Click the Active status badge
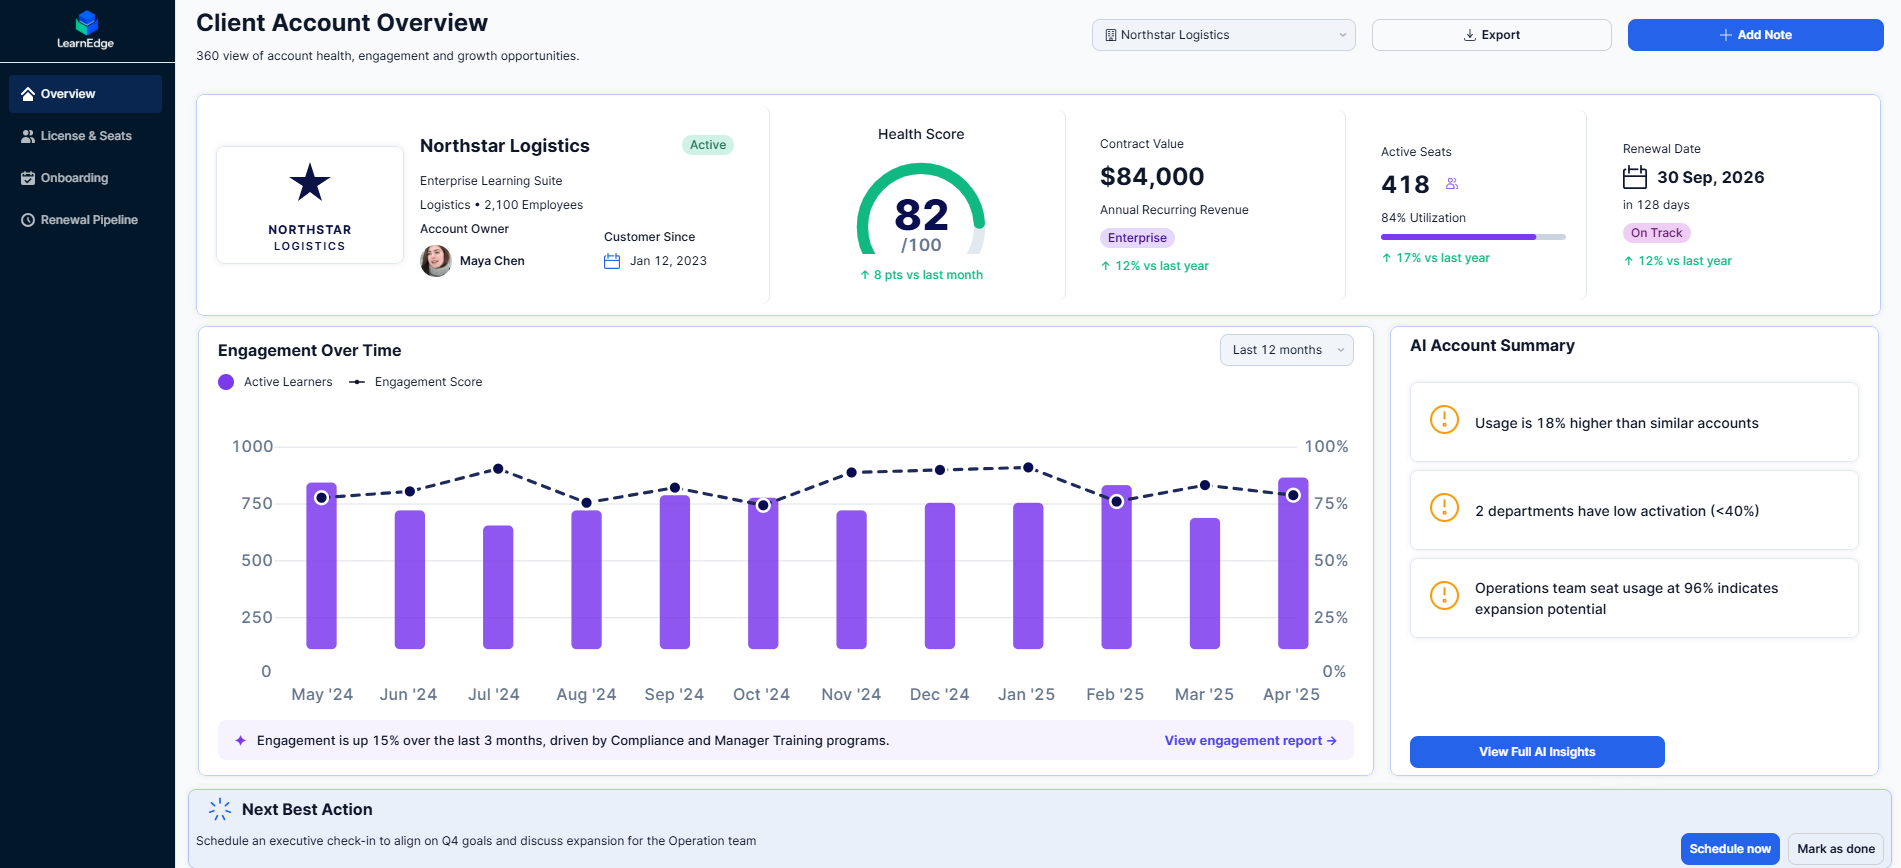 pos(708,145)
